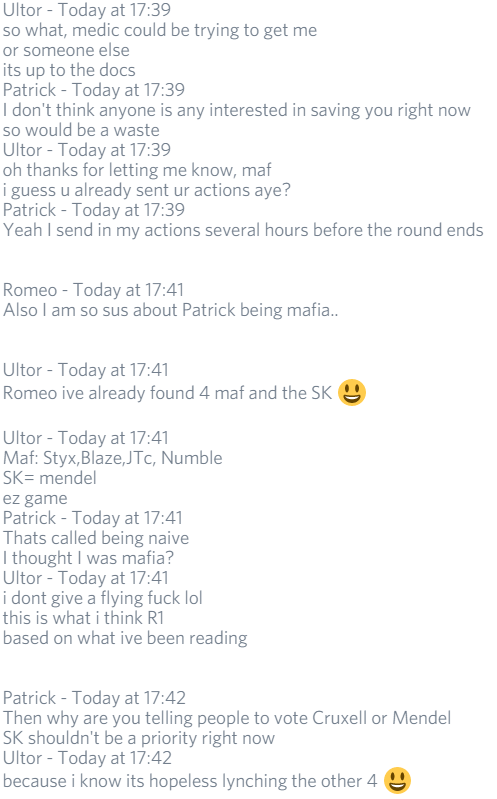Click 'Then why are you telling people' message
This screenshot has height=799, width=497.
[x=227, y=717]
